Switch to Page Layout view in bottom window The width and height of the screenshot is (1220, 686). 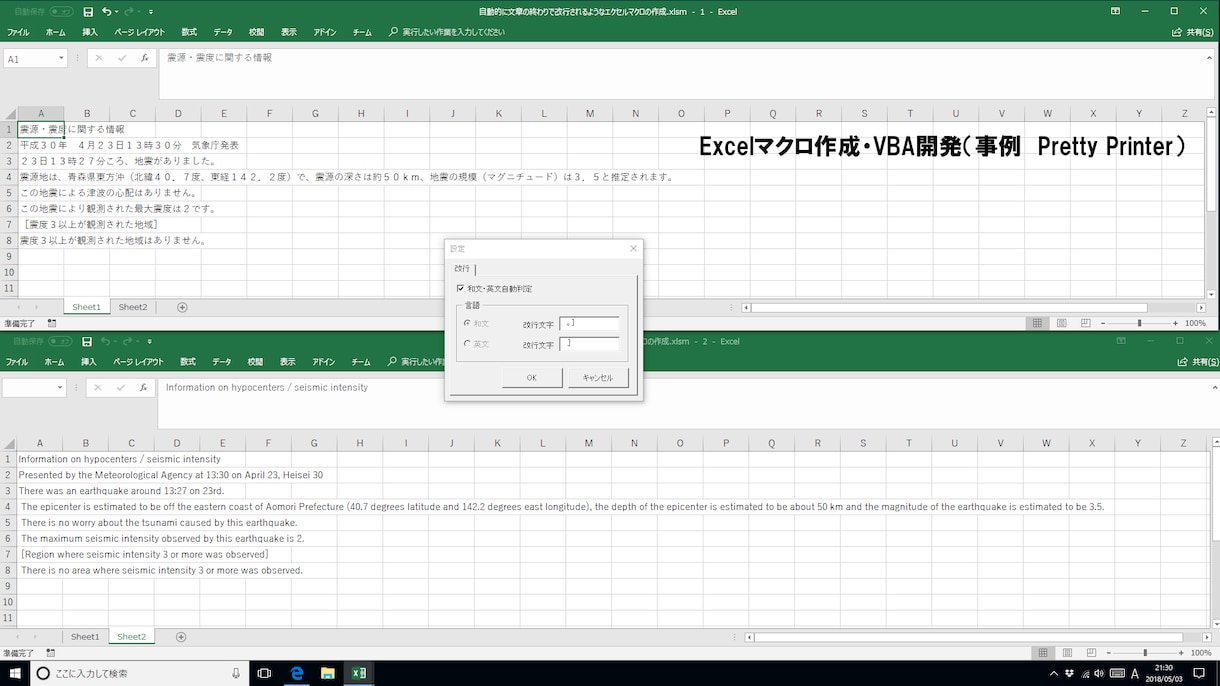[1067, 653]
